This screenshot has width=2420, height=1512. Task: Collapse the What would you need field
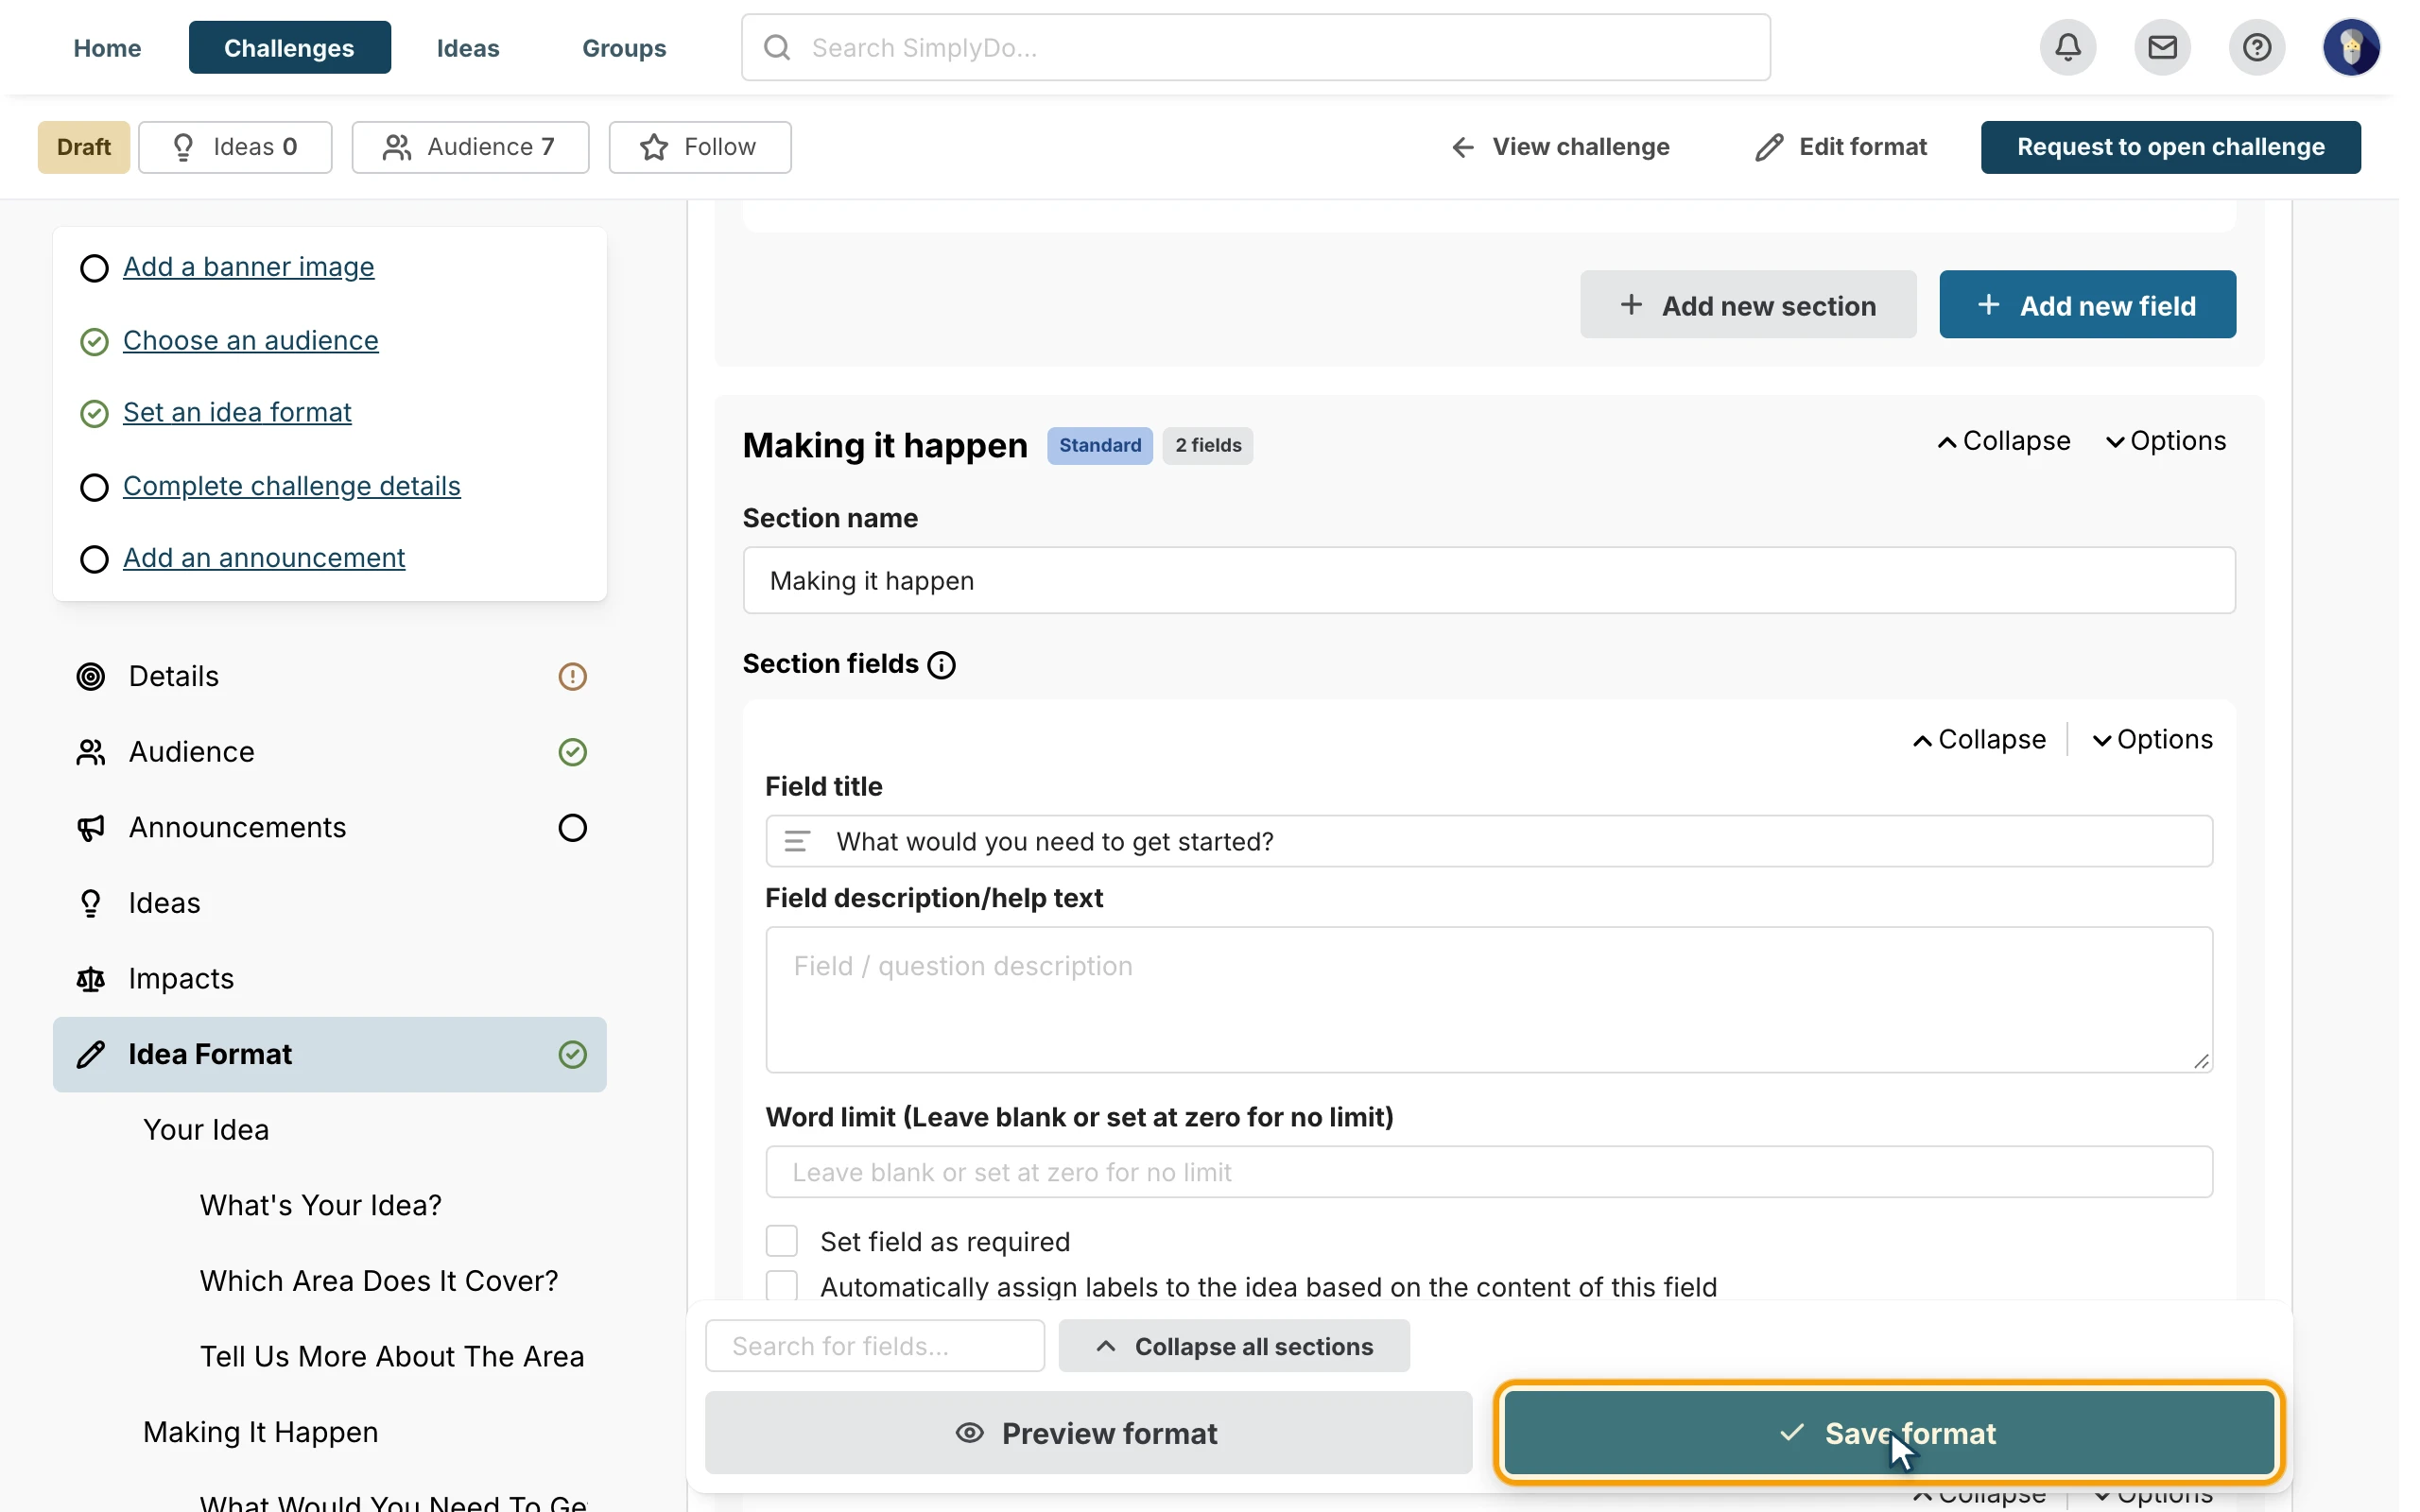click(1979, 740)
